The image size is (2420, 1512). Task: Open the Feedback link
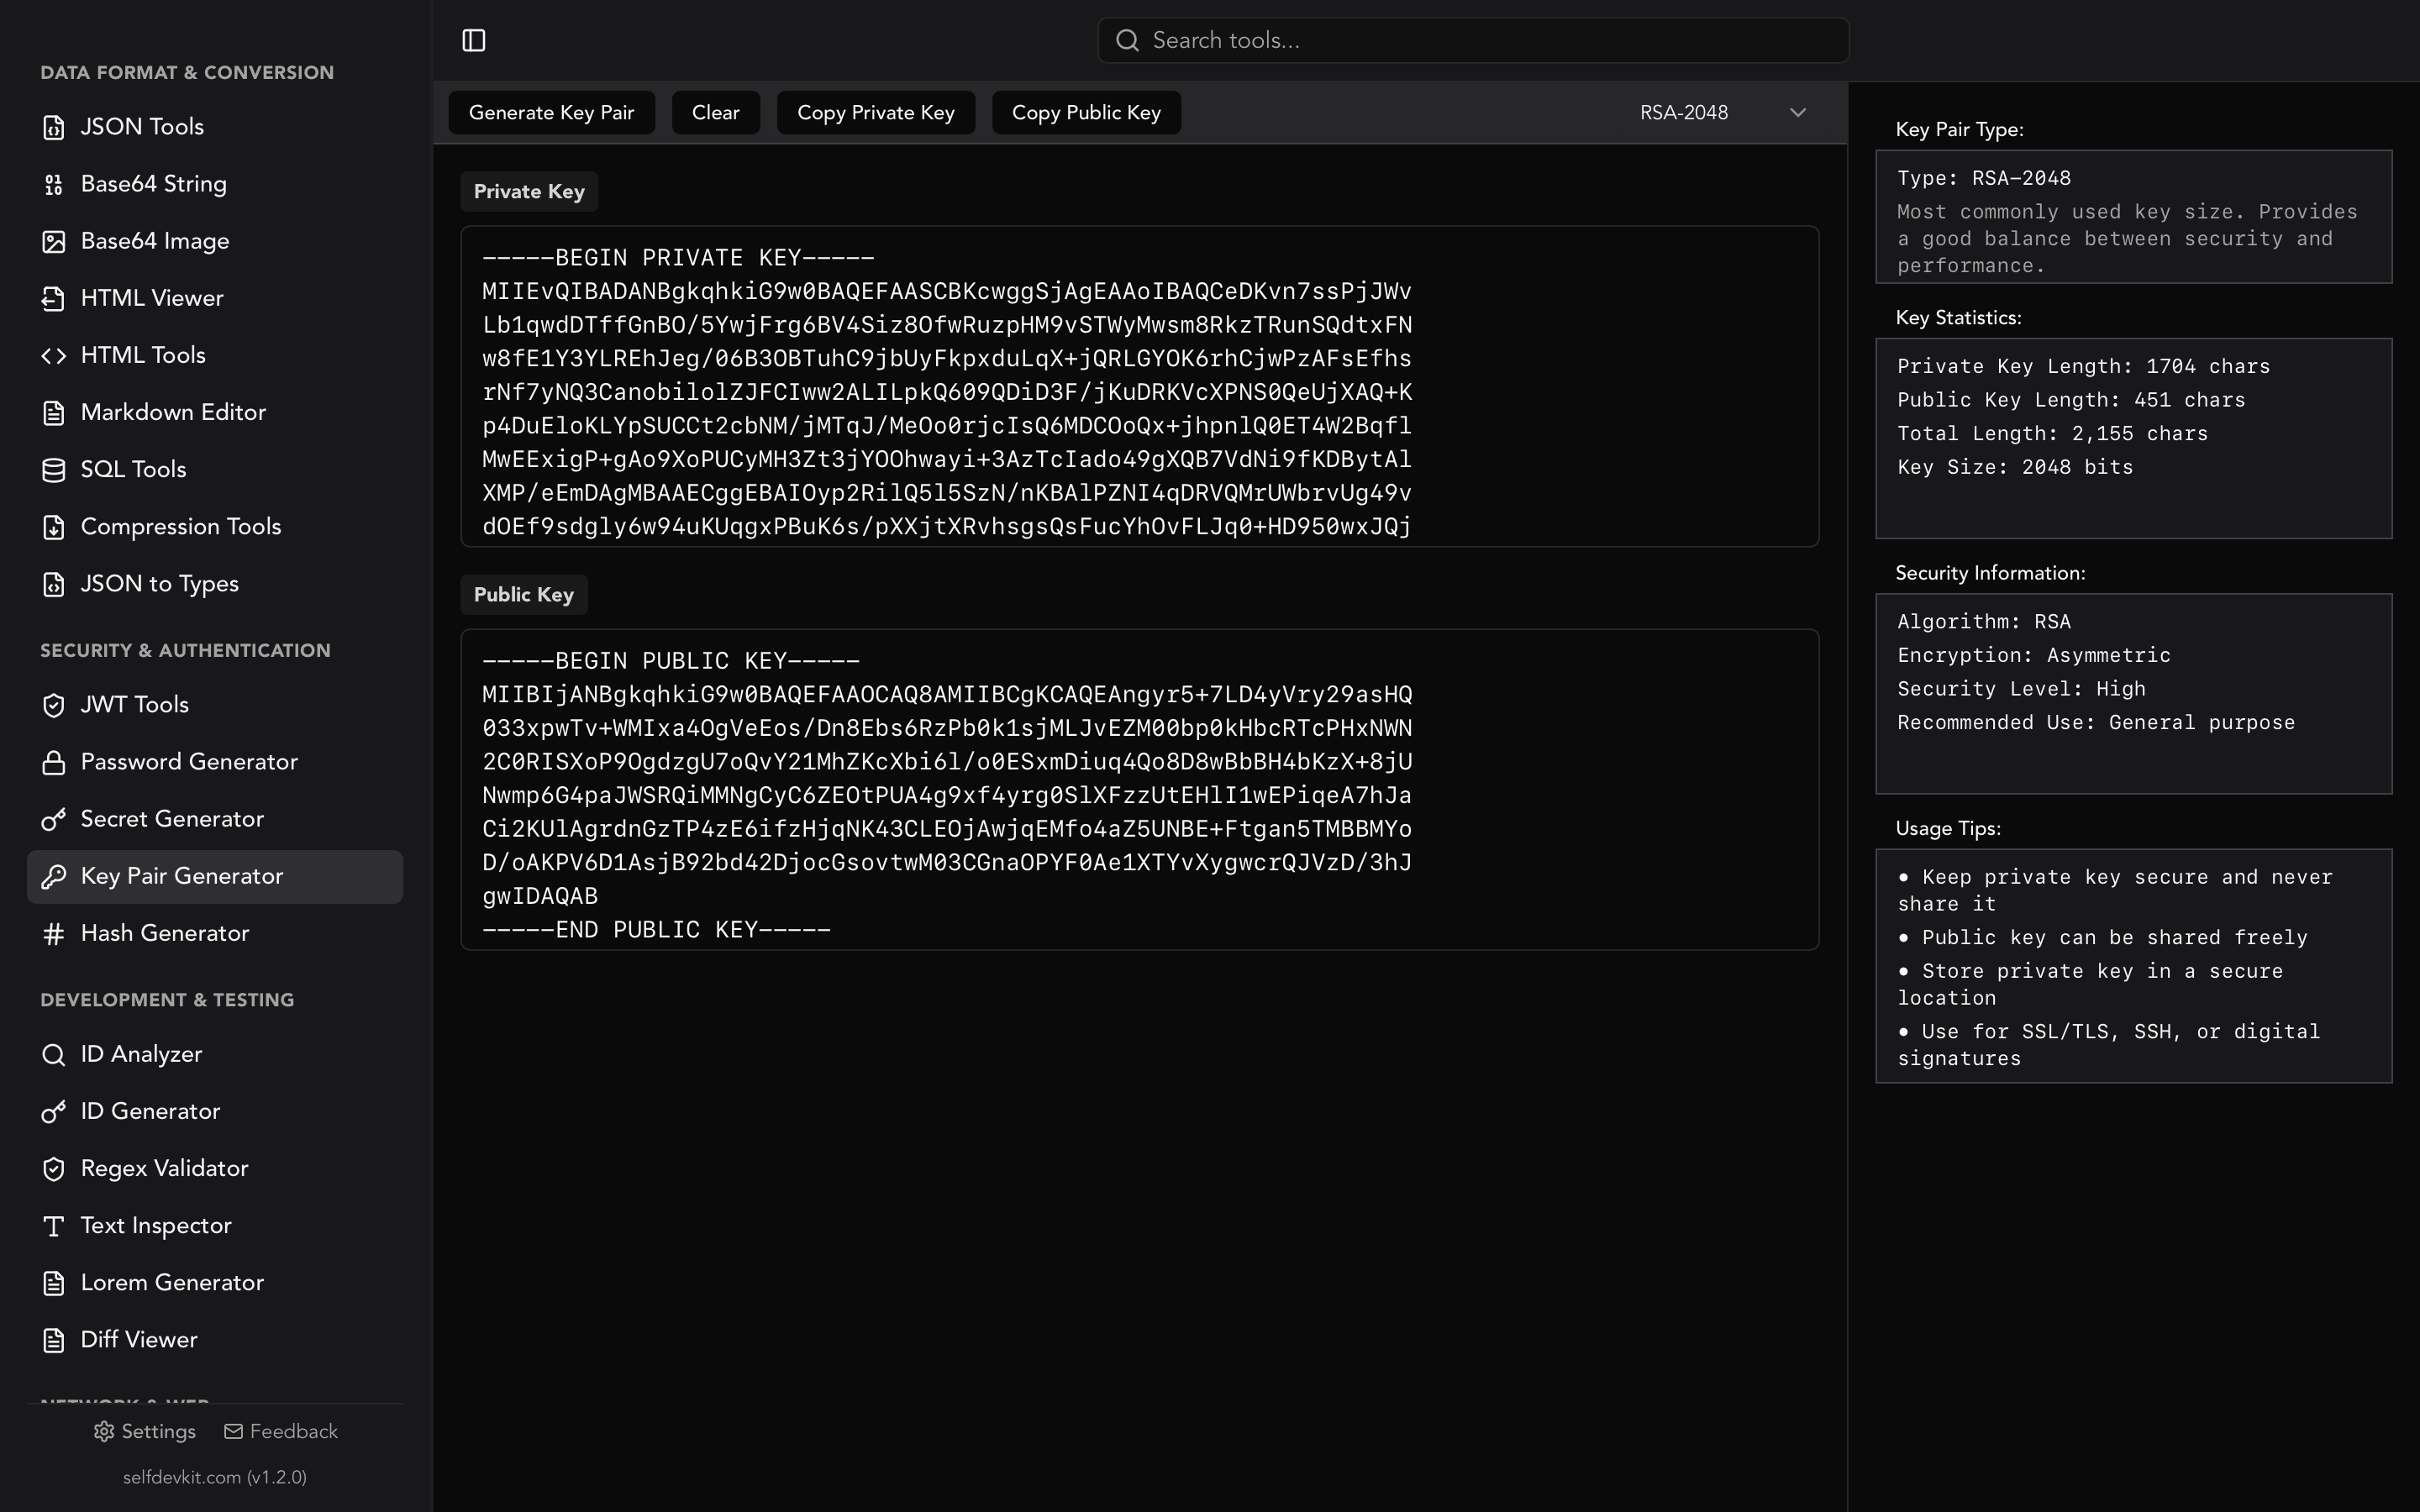(x=281, y=1431)
